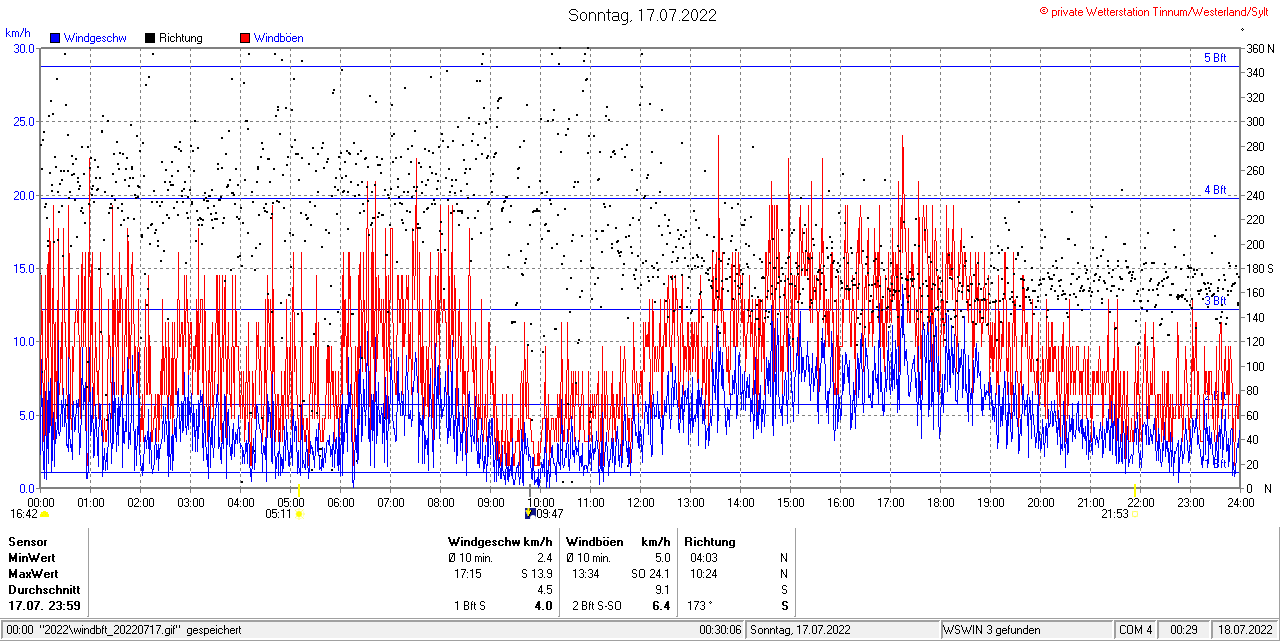Click the 17:15 maximum wind speed time

tap(468, 574)
